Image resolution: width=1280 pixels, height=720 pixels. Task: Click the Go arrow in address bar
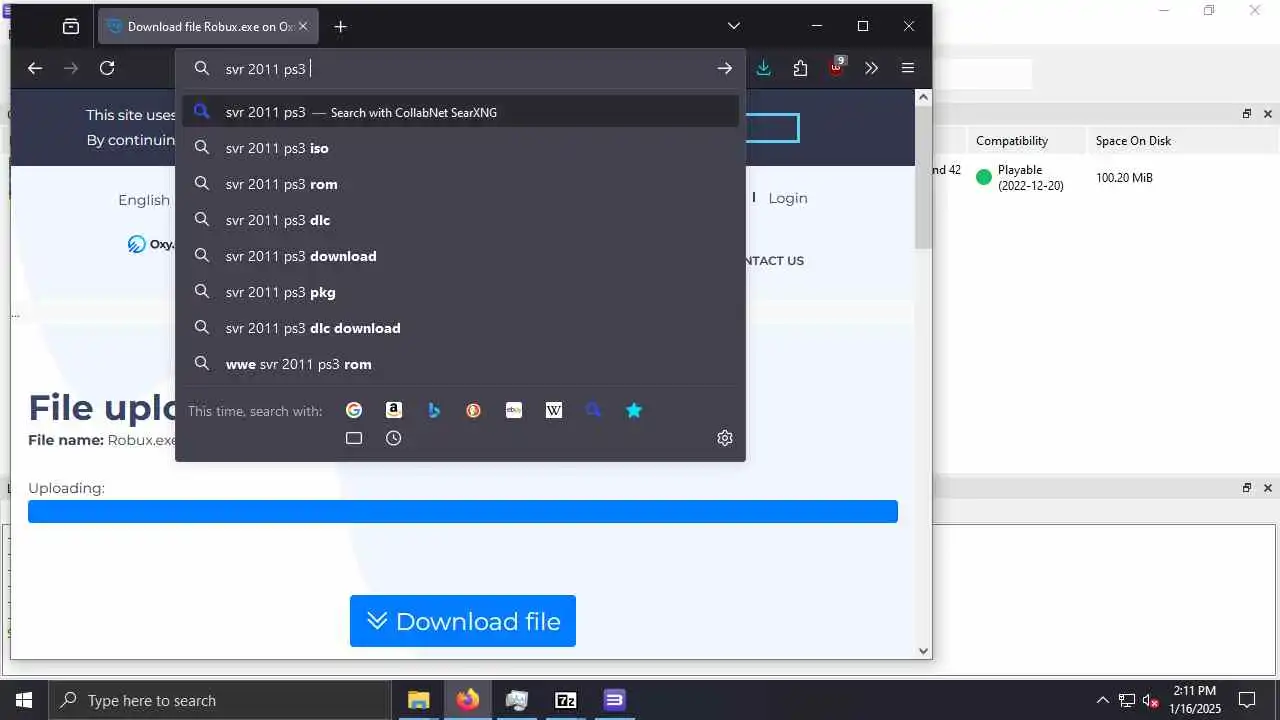(725, 68)
